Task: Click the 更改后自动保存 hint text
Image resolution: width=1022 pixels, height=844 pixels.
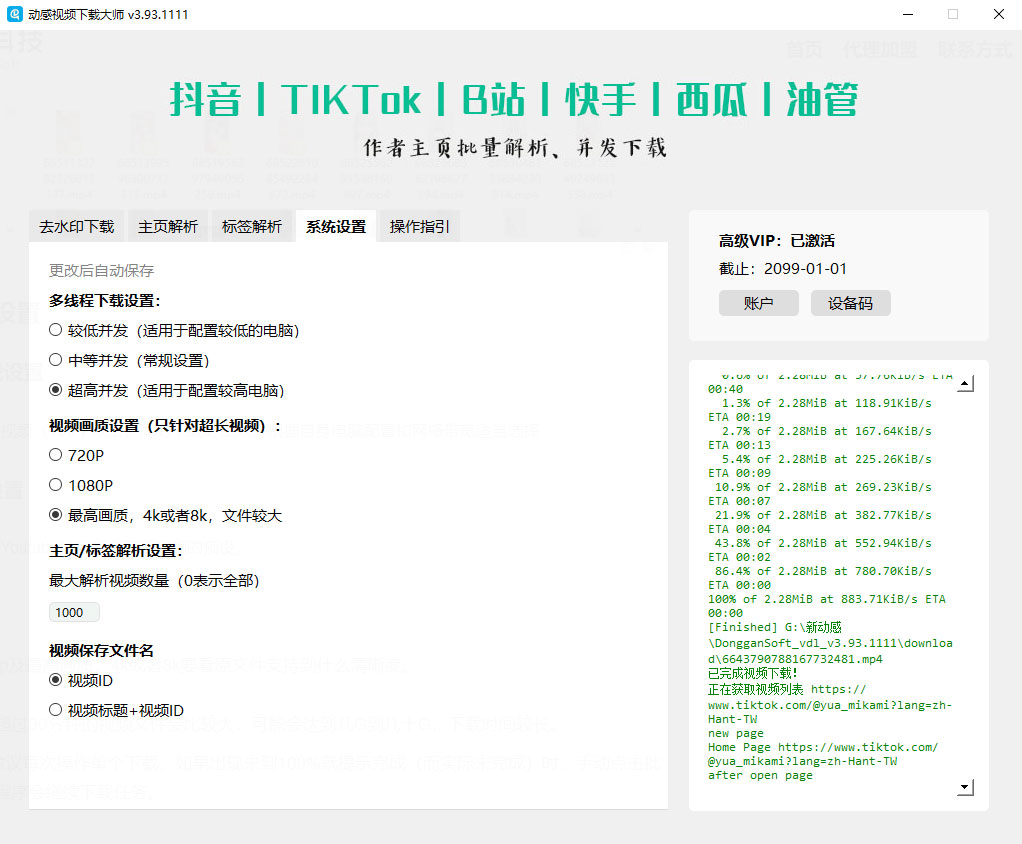Action: tap(101, 270)
